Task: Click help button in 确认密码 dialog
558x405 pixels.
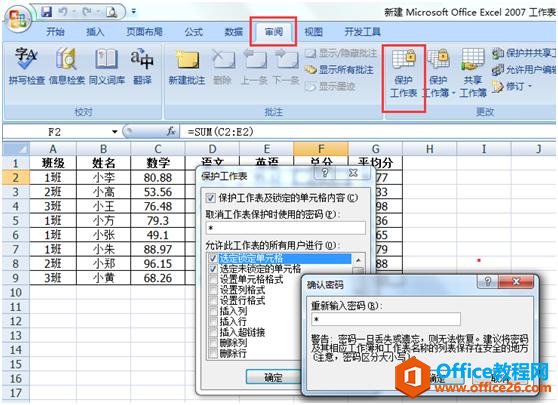Action: pos(488,282)
